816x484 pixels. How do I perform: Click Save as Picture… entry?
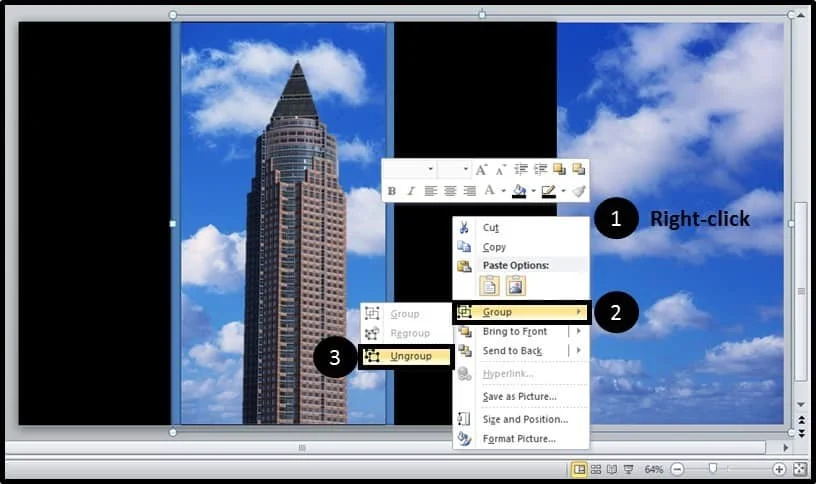point(521,397)
